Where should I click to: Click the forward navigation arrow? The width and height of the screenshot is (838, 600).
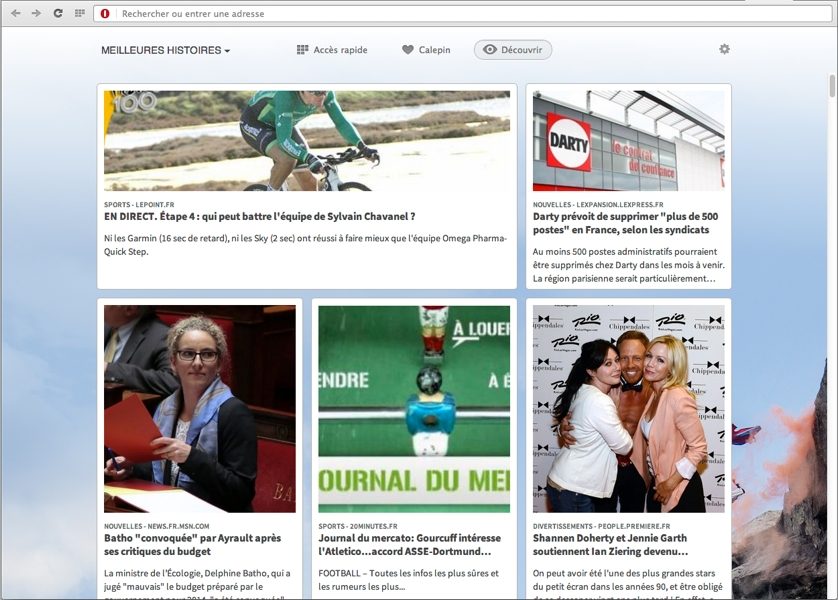tap(36, 13)
